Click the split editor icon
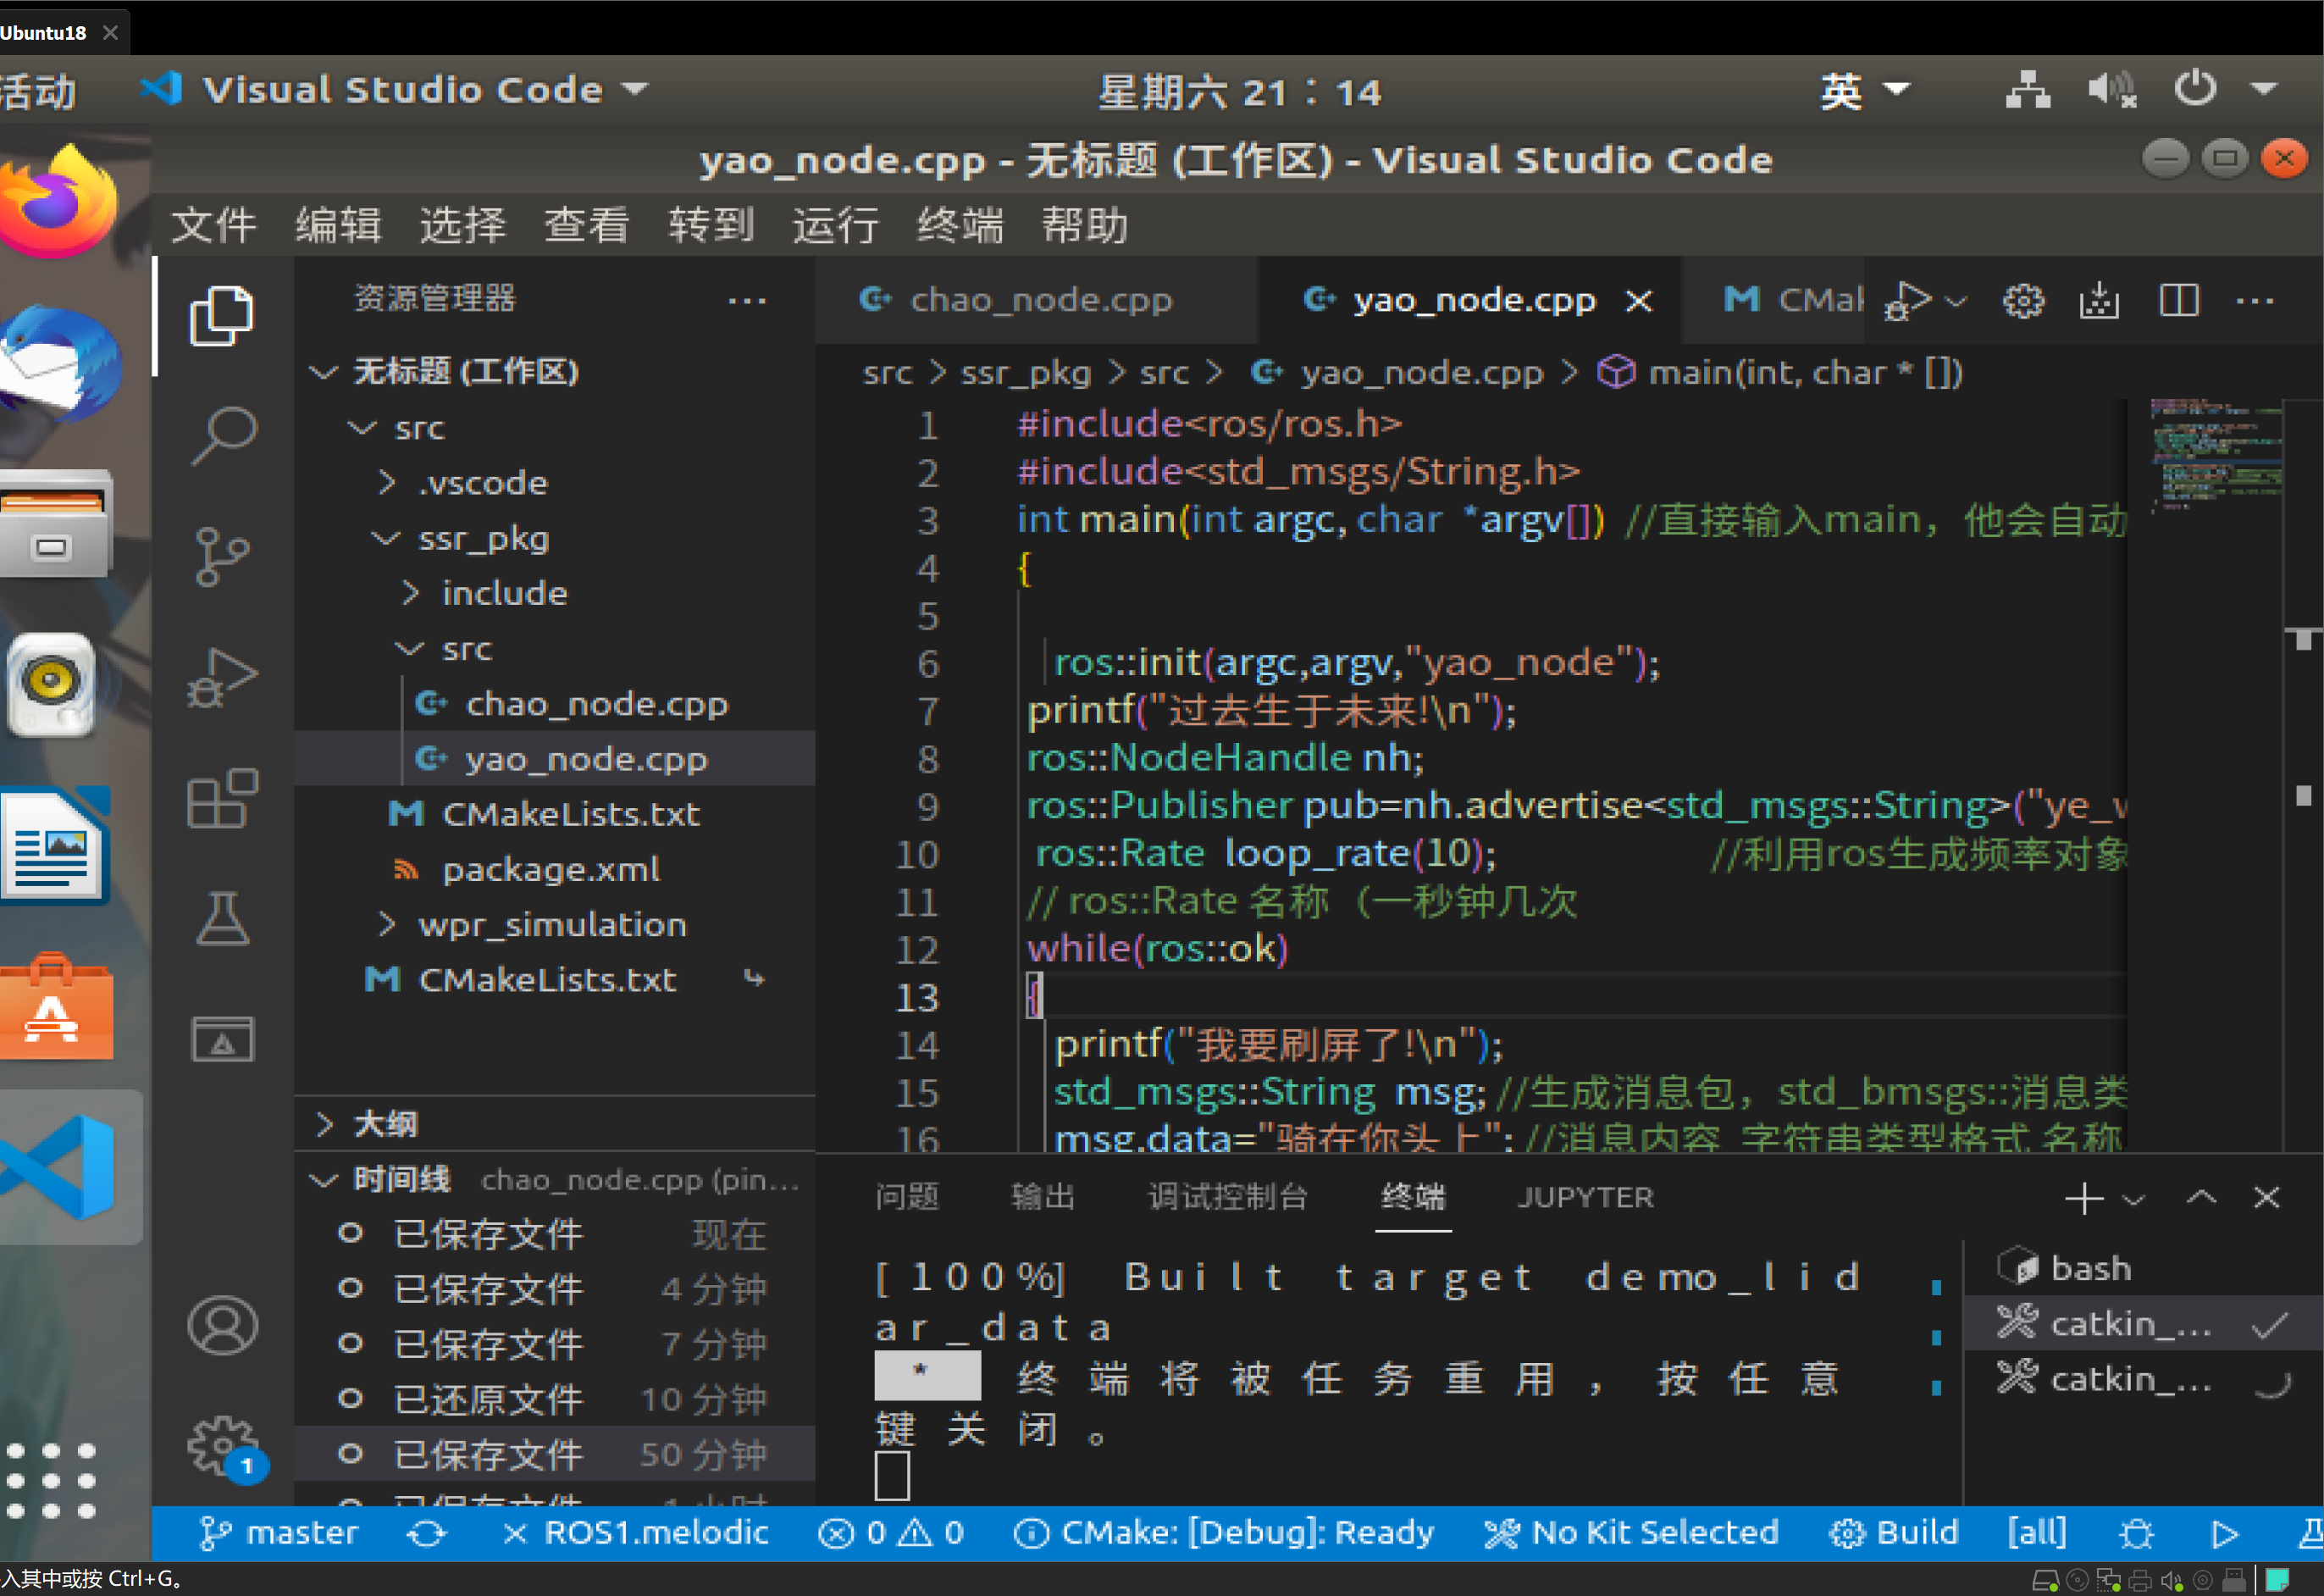The height and width of the screenshot is (1596, 2324). click(x=2178, y=300)
